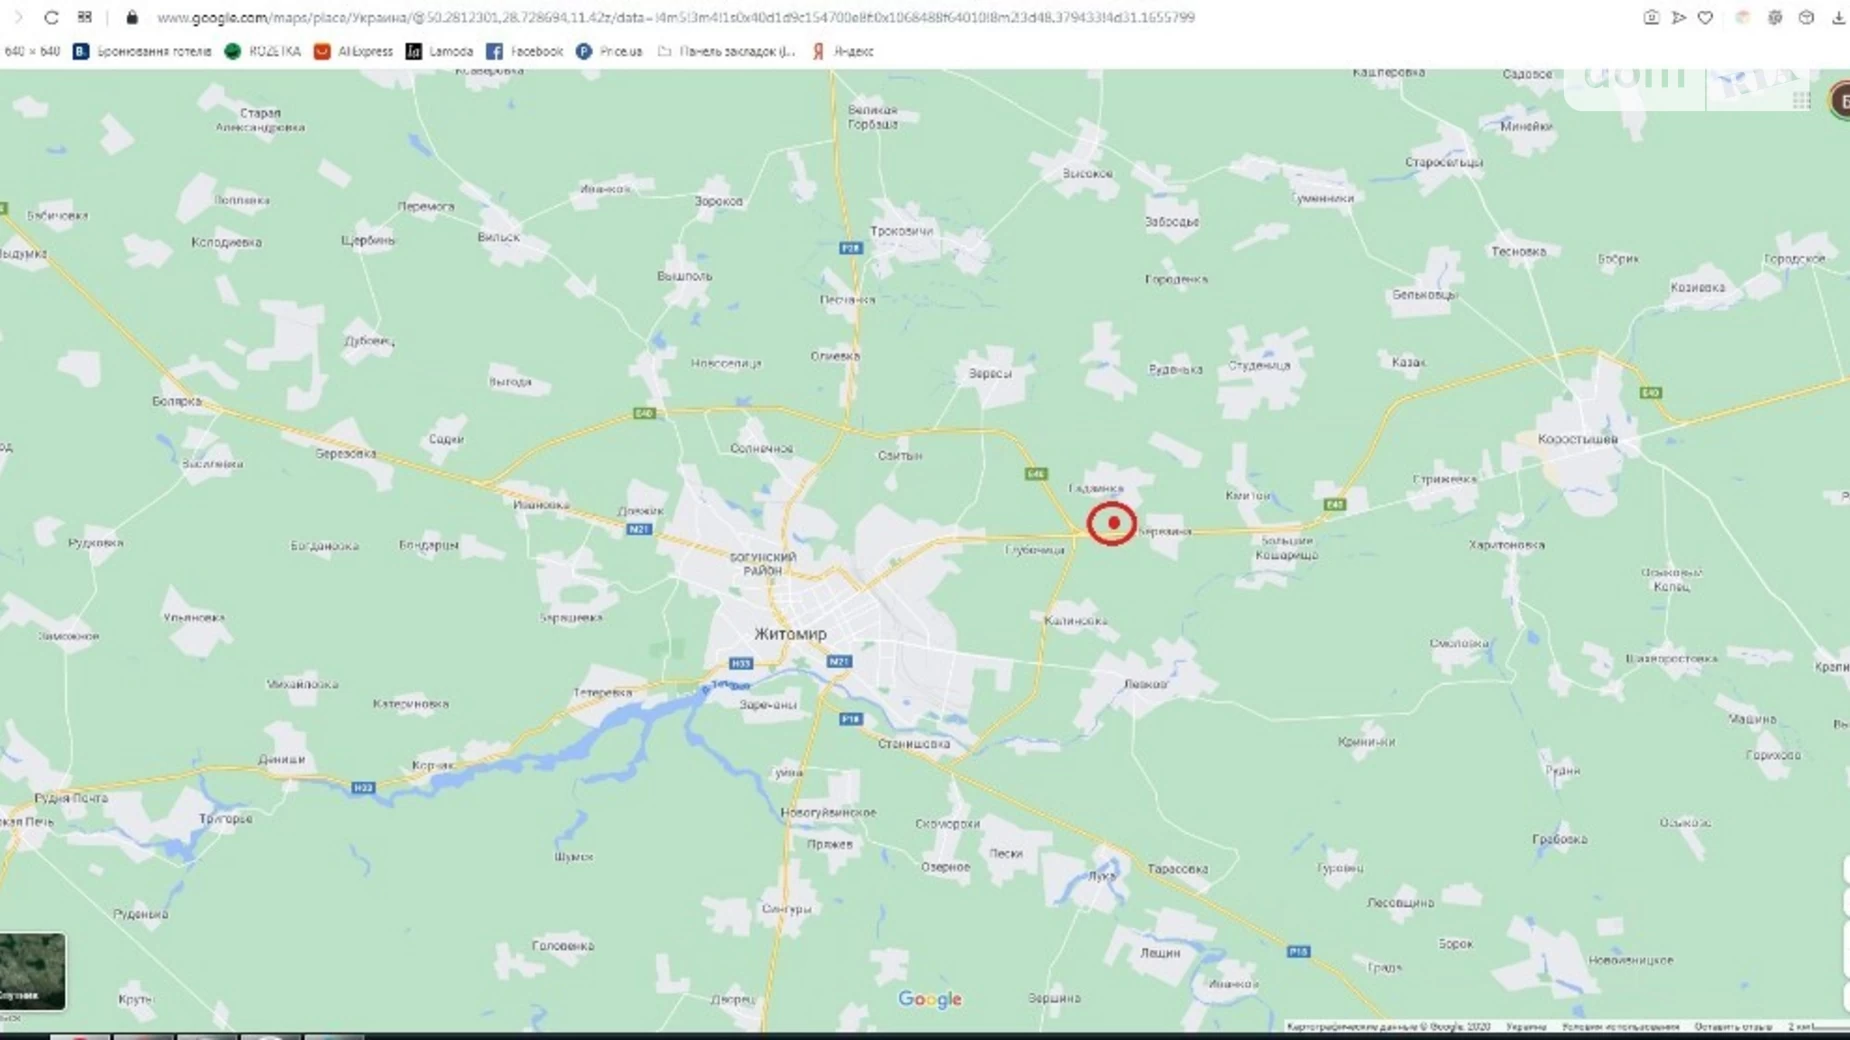
Task: Open the Lamoda bookmark
Action: coord(439,51)
